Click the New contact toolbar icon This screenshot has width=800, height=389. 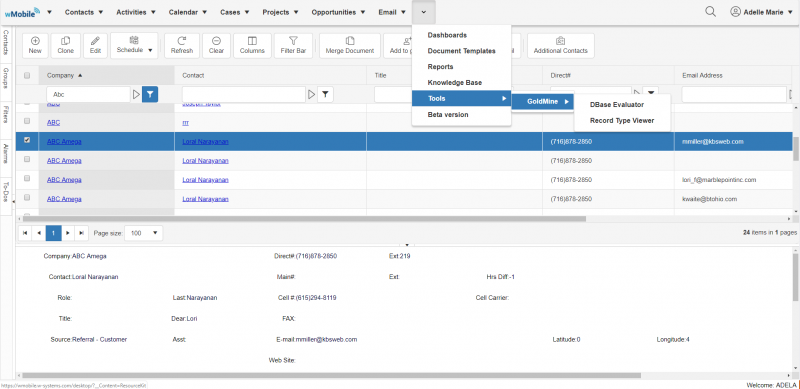(35, 45)
